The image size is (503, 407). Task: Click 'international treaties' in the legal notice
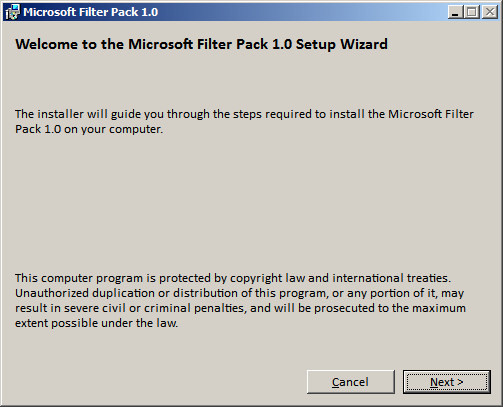(x=391, y=278)
